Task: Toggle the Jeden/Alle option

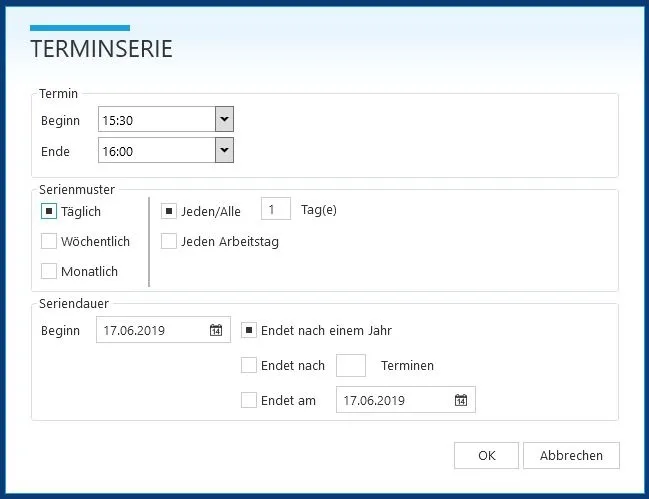Action: tap(169, 211)
